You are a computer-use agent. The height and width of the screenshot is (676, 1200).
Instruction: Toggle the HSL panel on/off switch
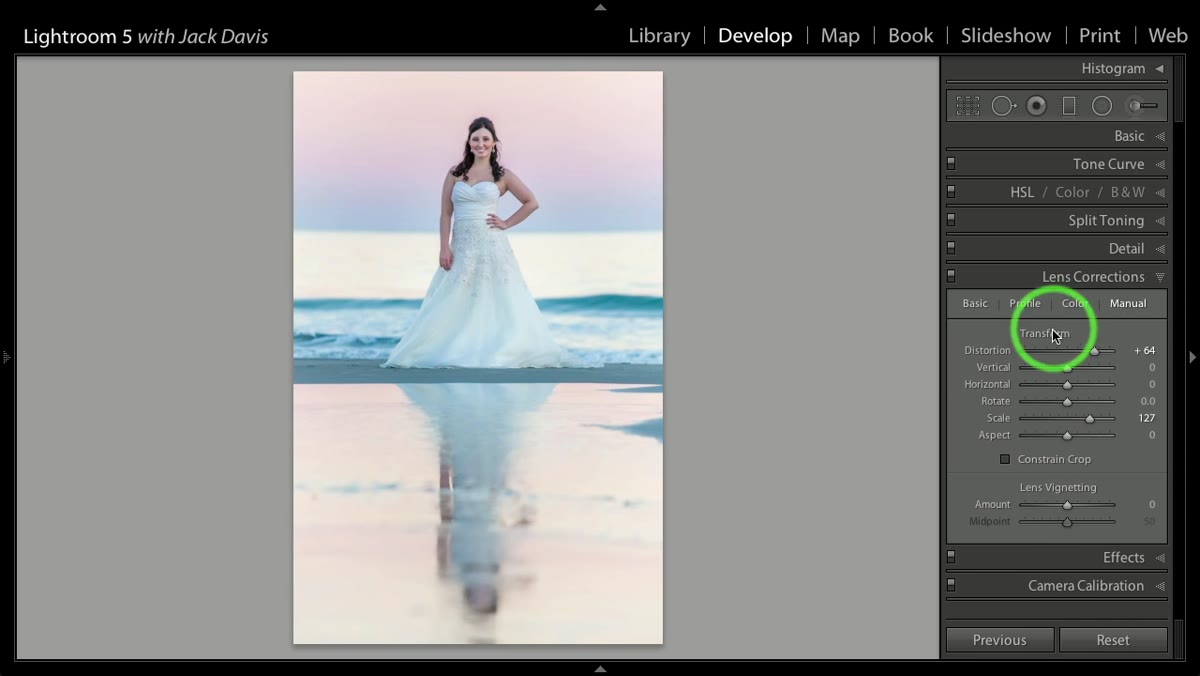[951, 192]
